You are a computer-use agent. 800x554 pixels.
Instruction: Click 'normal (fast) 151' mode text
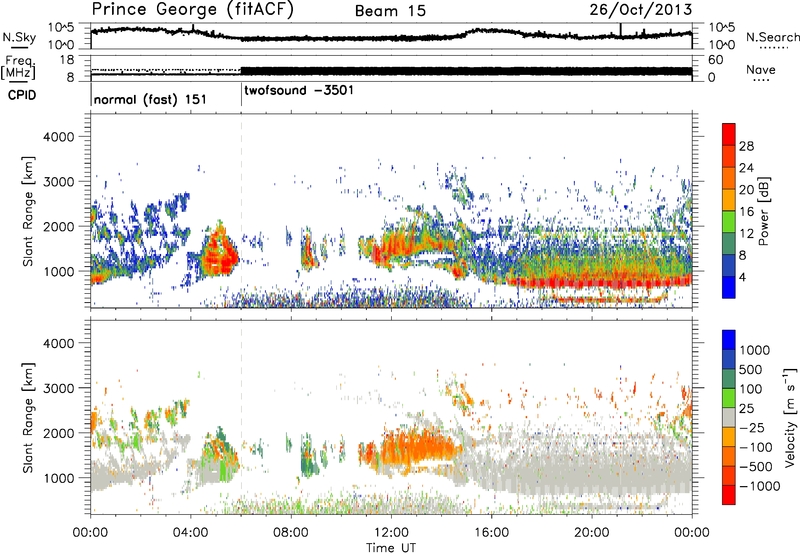(150, 99)
